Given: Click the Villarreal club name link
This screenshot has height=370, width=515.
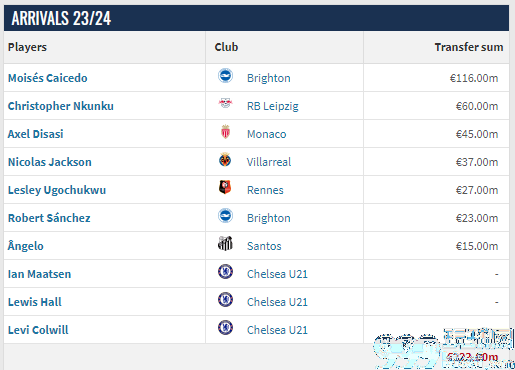Looking at the screenshot, I should [x=269, y=162].
